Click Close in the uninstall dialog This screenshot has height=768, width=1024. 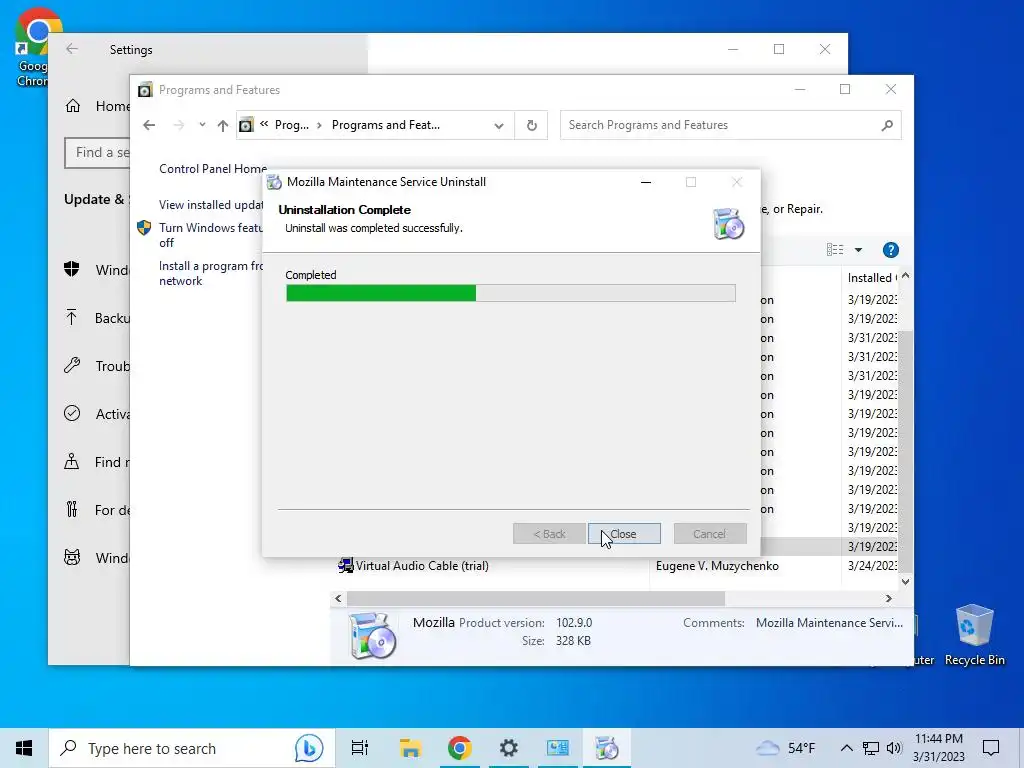624,534
